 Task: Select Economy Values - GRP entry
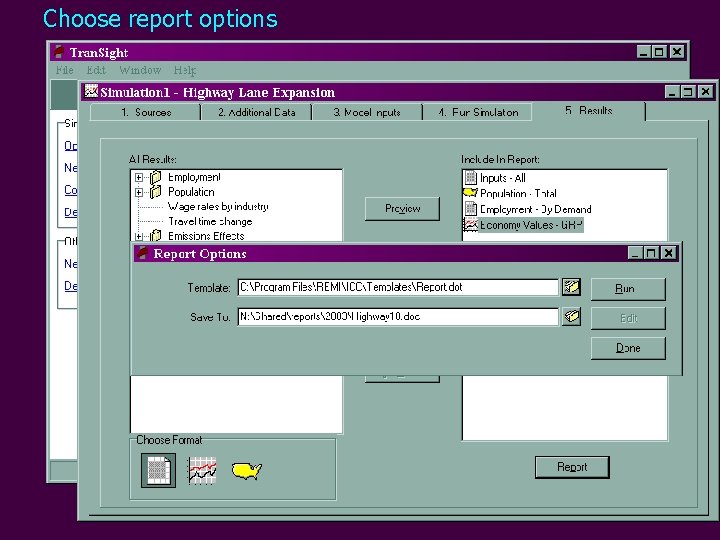pyautogui.click(x=531, y=225)
